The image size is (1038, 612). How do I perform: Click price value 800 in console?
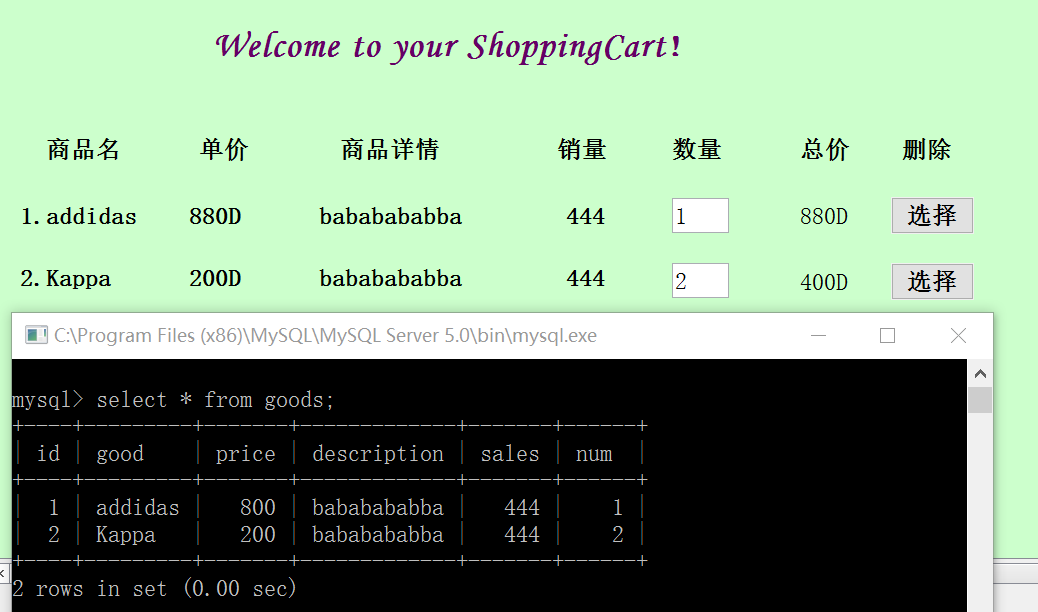click(x=258, y=508)
